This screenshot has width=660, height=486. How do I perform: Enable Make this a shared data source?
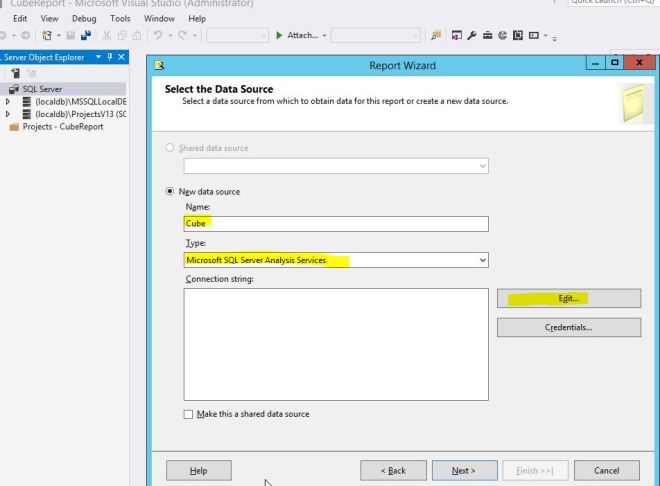(x=188, y=414)
